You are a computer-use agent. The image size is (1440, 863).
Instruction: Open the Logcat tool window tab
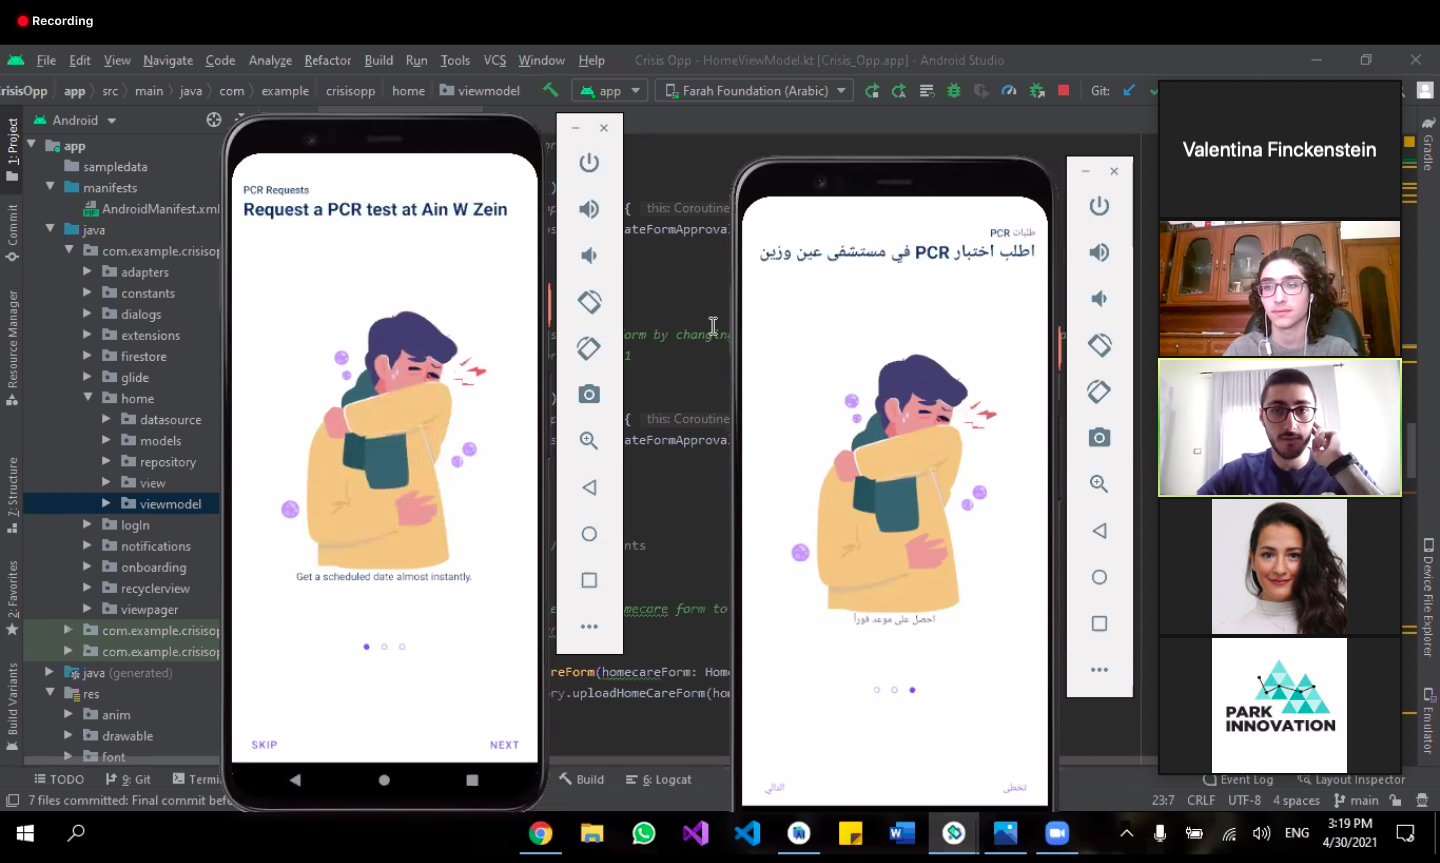point(659,780)
